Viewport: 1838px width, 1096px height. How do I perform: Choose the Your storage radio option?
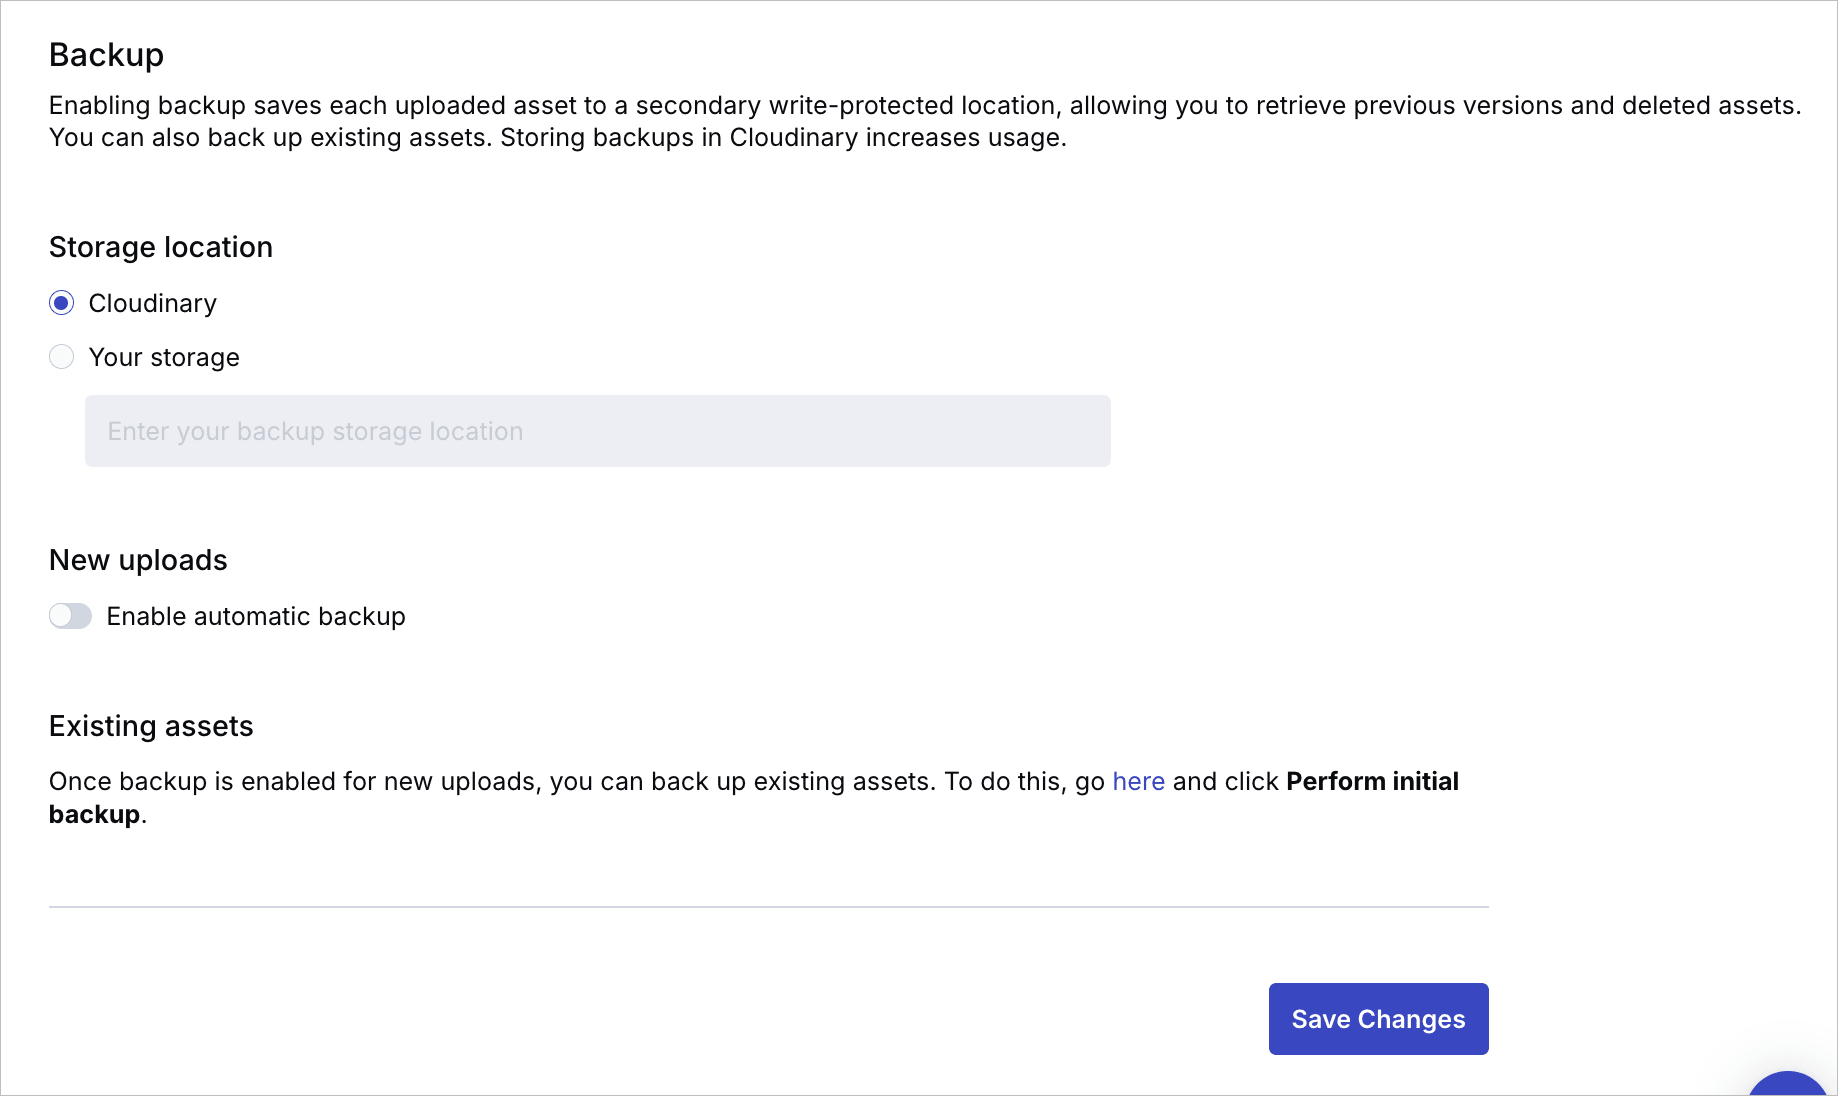(x=62, y=357)
